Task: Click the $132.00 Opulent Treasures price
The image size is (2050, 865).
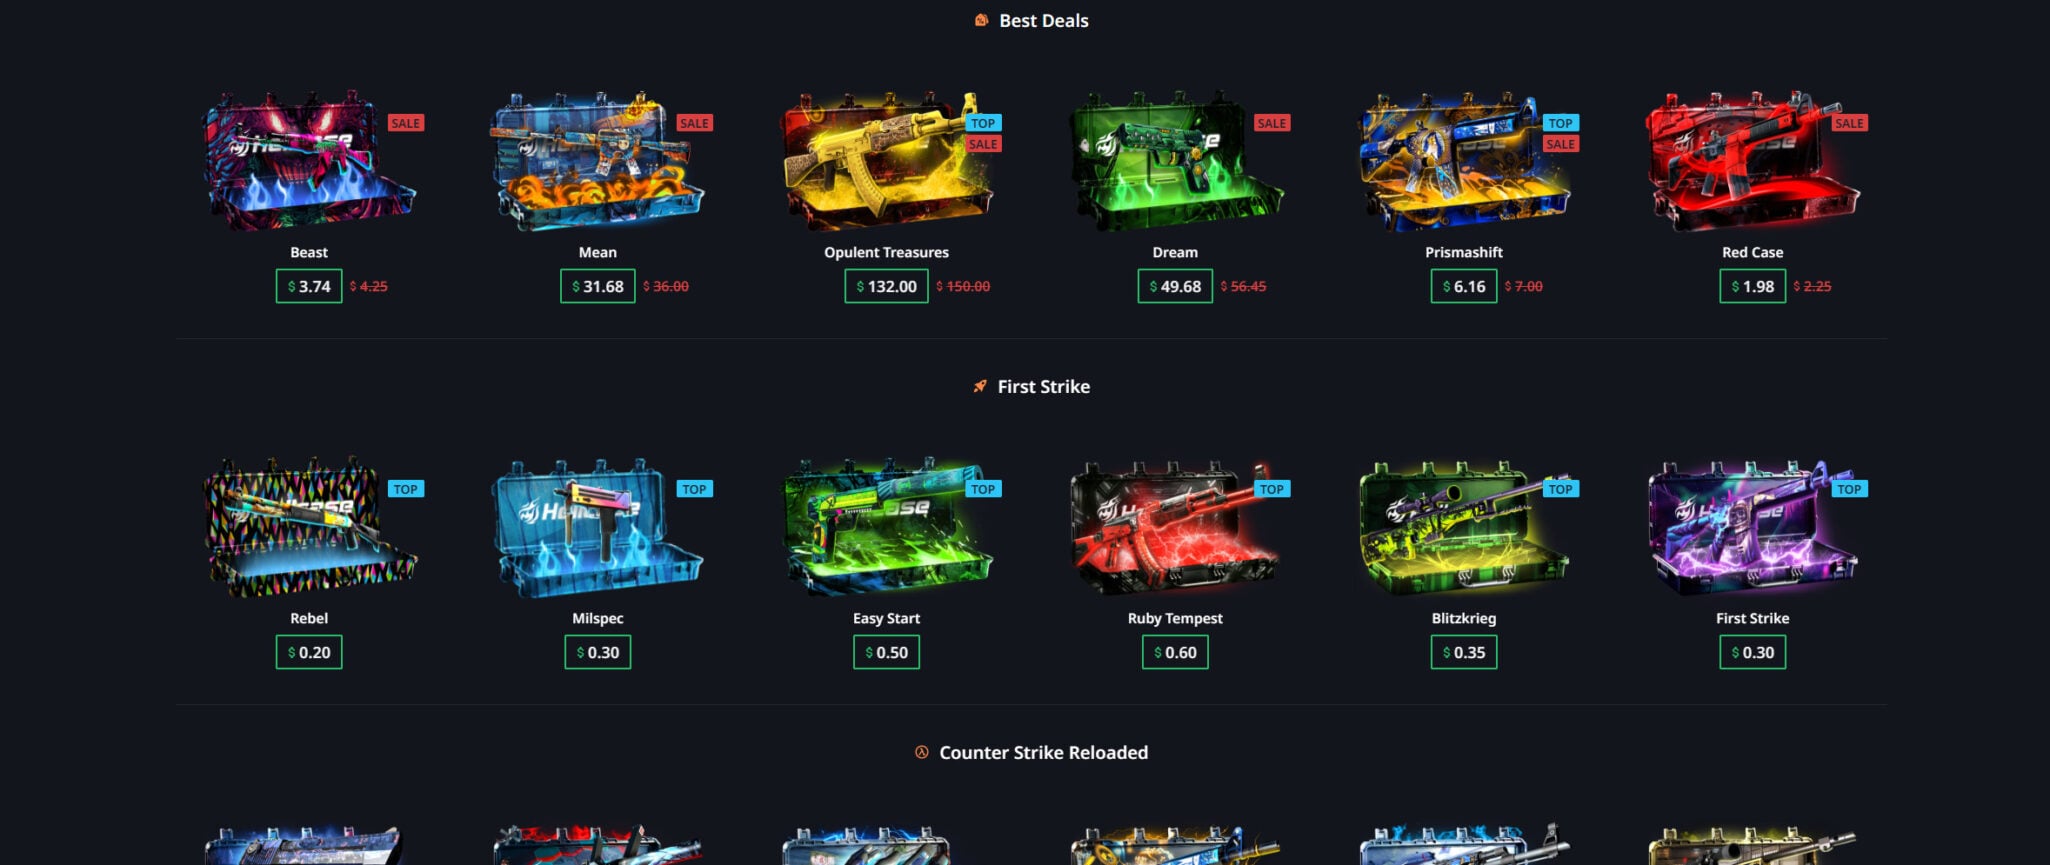Action: [x=886, y=286]
